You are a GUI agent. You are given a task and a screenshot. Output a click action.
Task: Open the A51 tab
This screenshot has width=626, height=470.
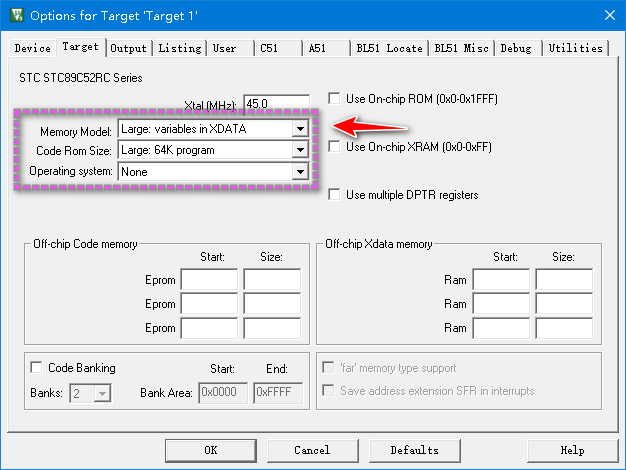[x=326, y=48]
